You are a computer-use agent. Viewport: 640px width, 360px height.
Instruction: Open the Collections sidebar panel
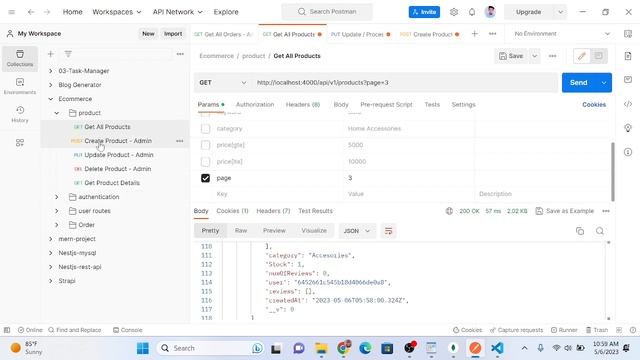(20, 58)
